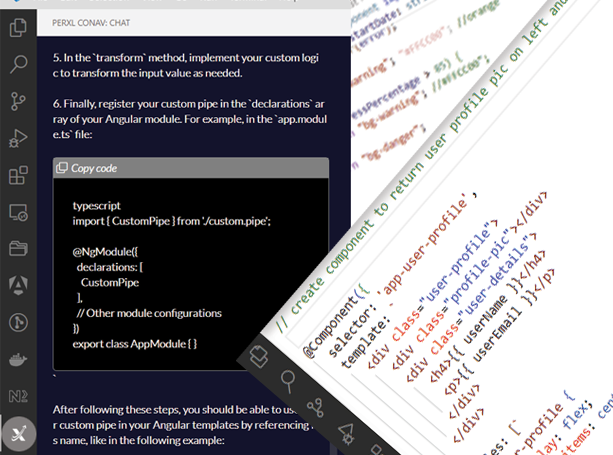Open the Angular icon in activity bar

click(x=18, y=285)
